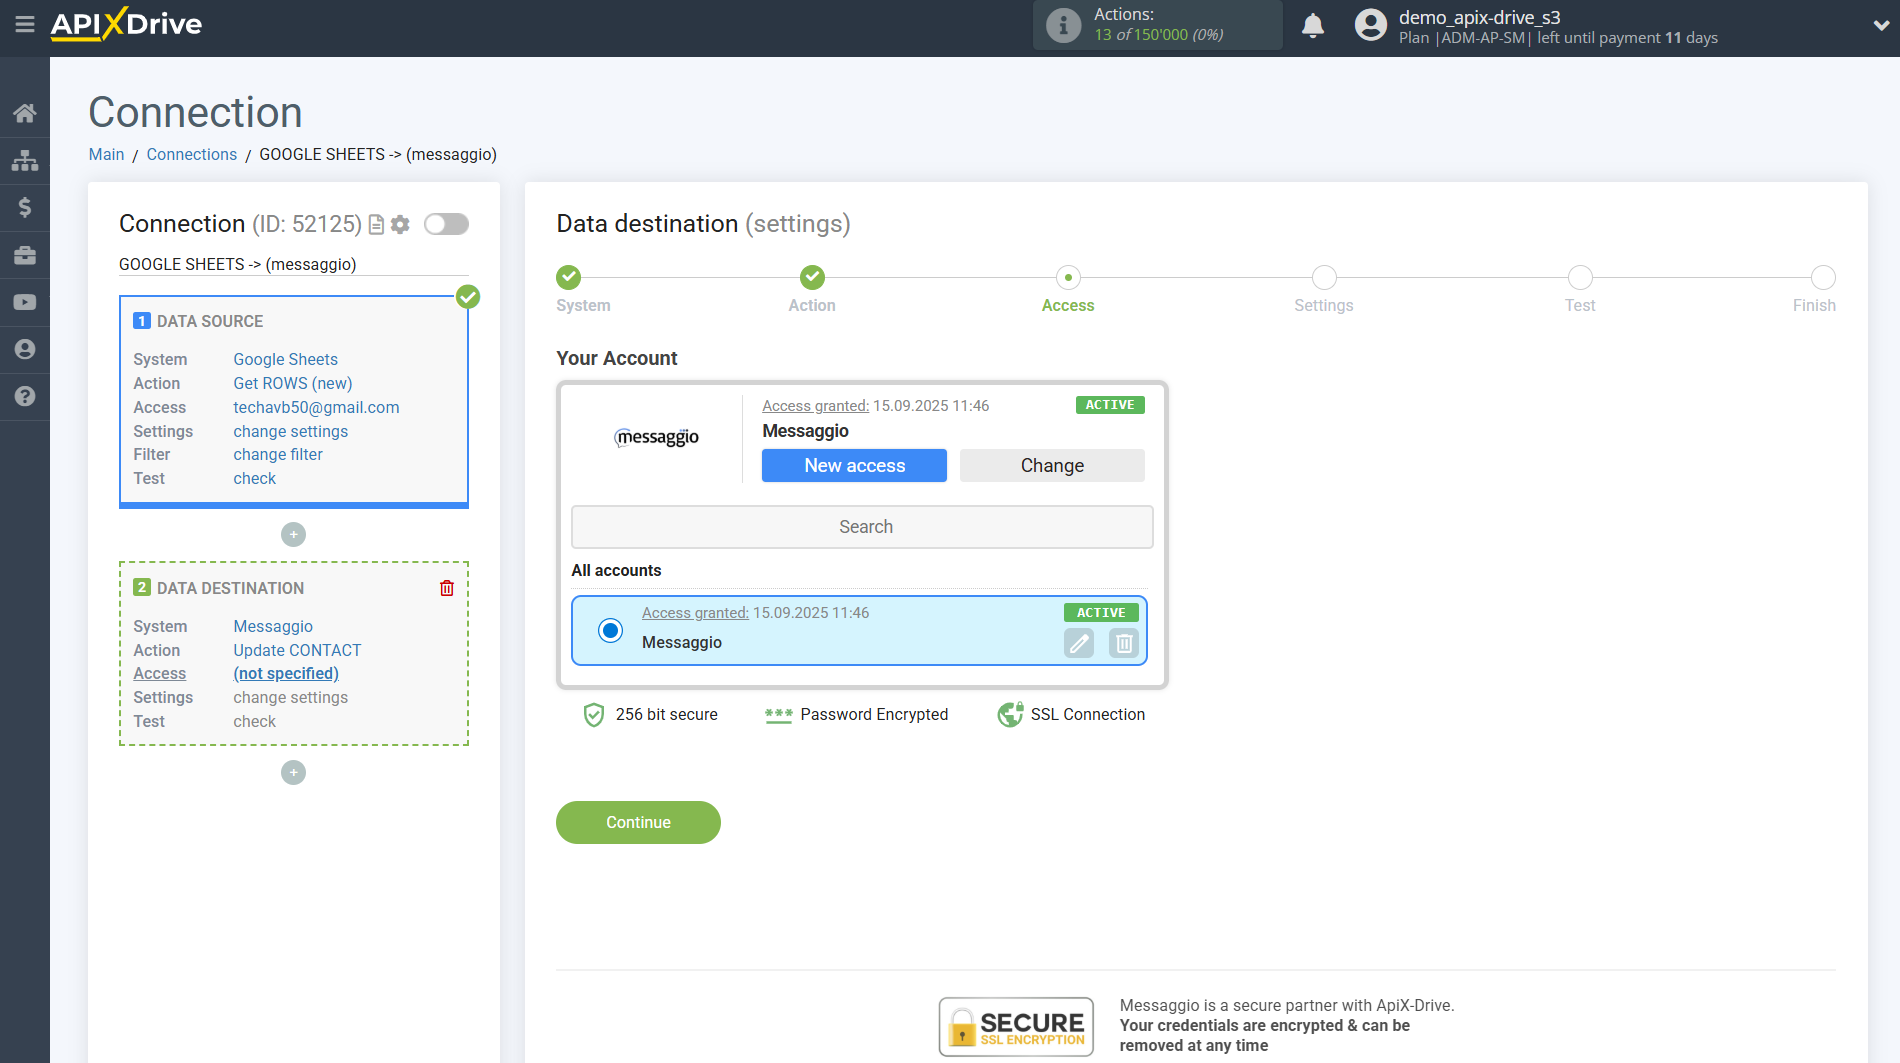Screen dimensions: 1900x1063
Task: Click the Continue button
Action: tap(638, 822)
